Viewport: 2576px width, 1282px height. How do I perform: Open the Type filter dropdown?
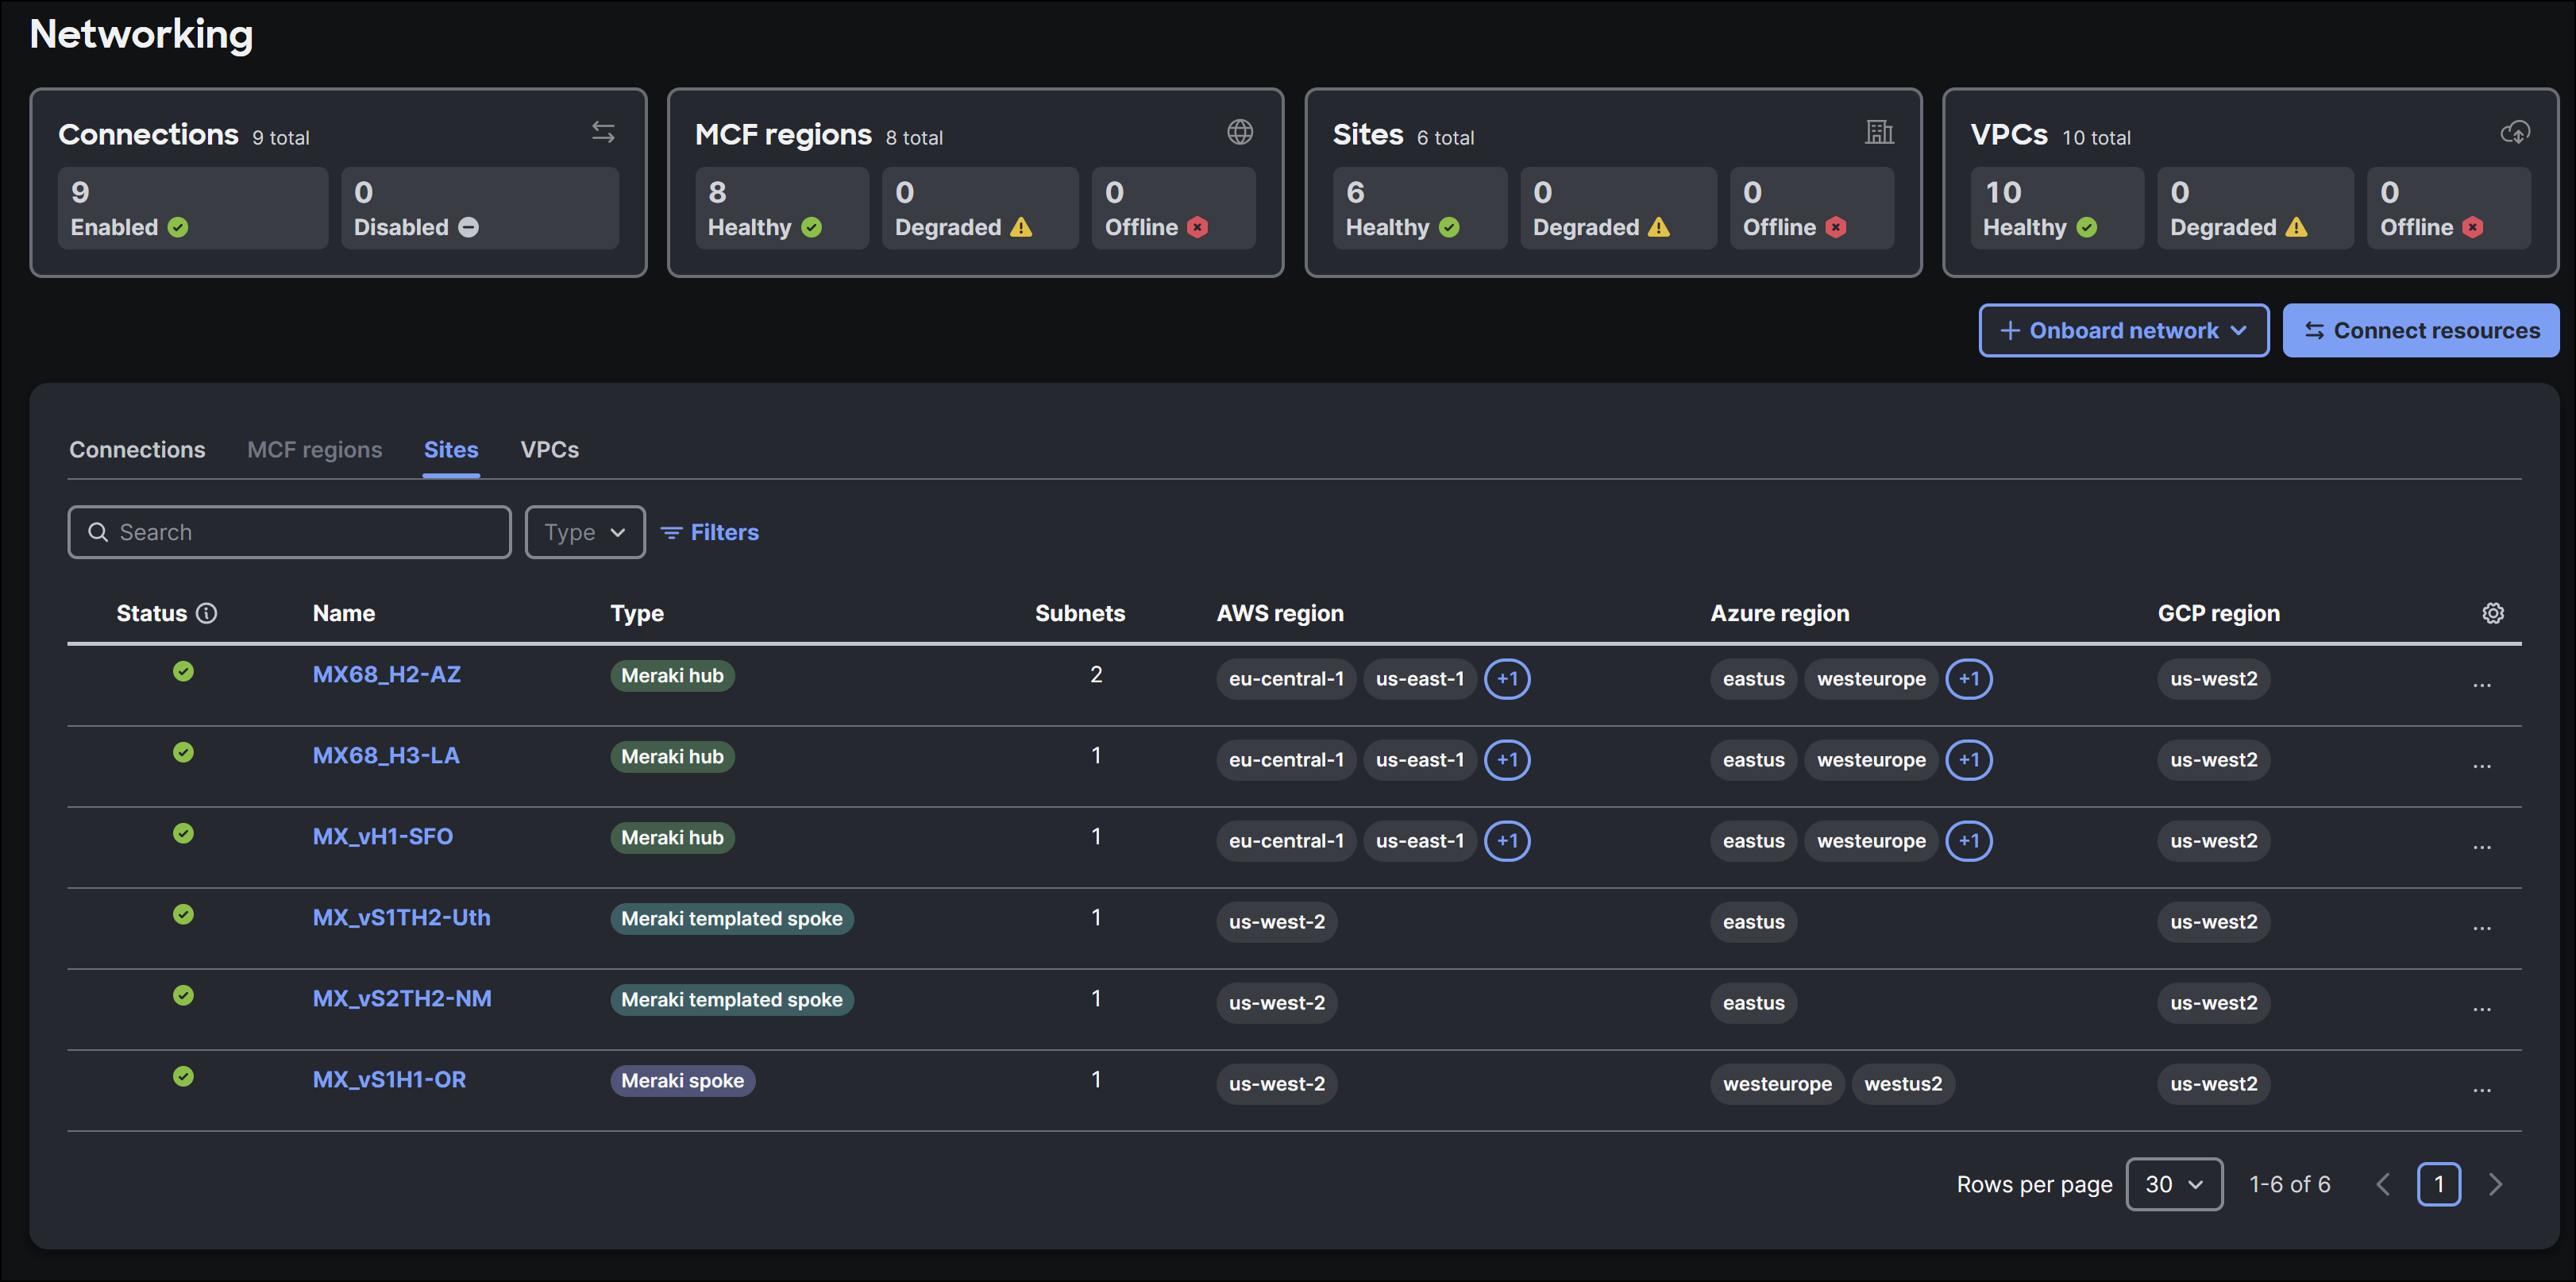[x=585, y=532]
